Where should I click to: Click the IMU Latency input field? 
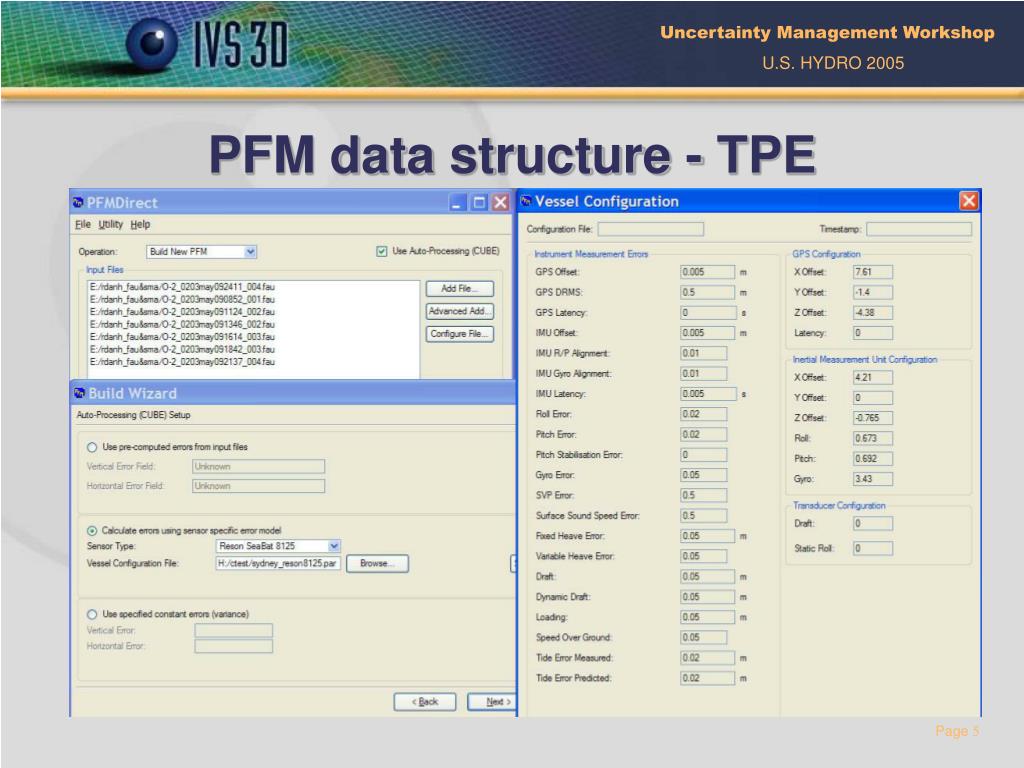point(708,394)
